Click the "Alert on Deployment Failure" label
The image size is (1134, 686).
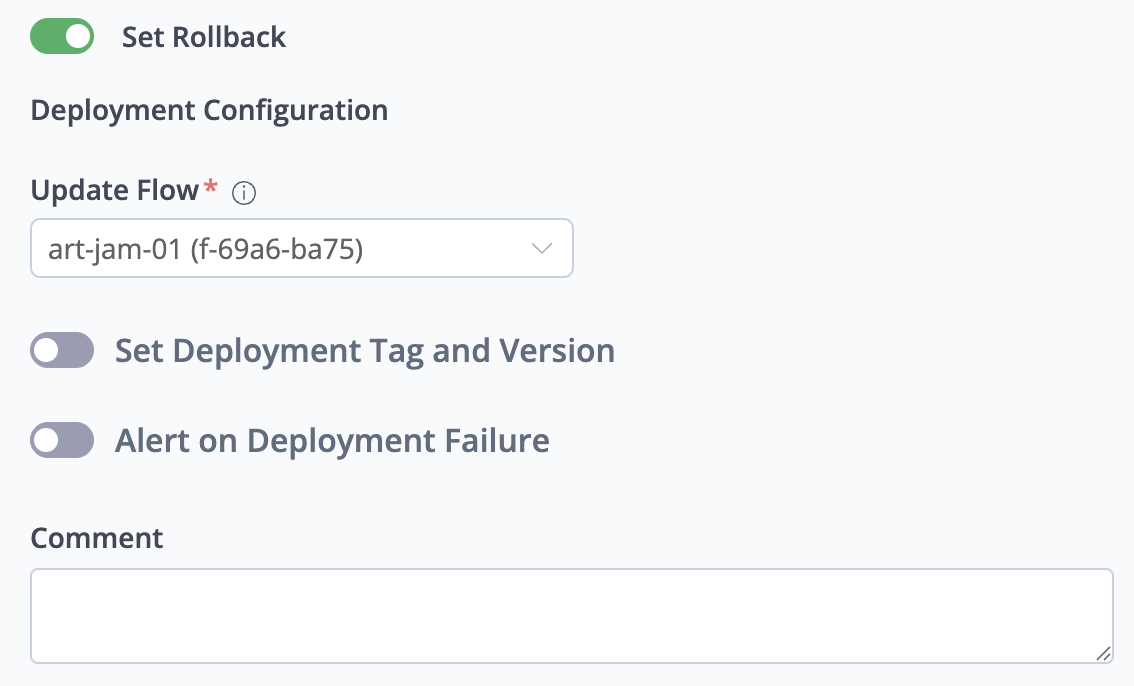[332, 440]
